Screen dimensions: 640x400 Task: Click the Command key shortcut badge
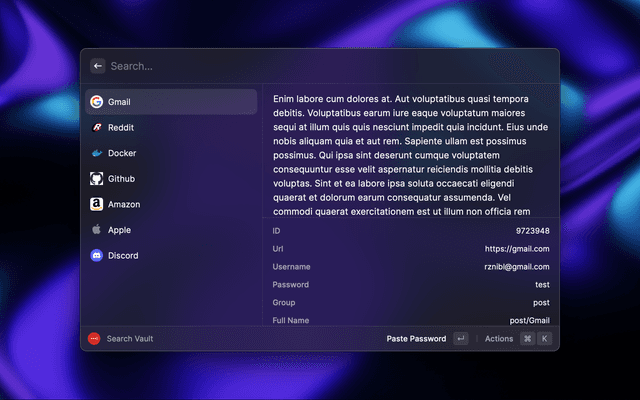526,339
